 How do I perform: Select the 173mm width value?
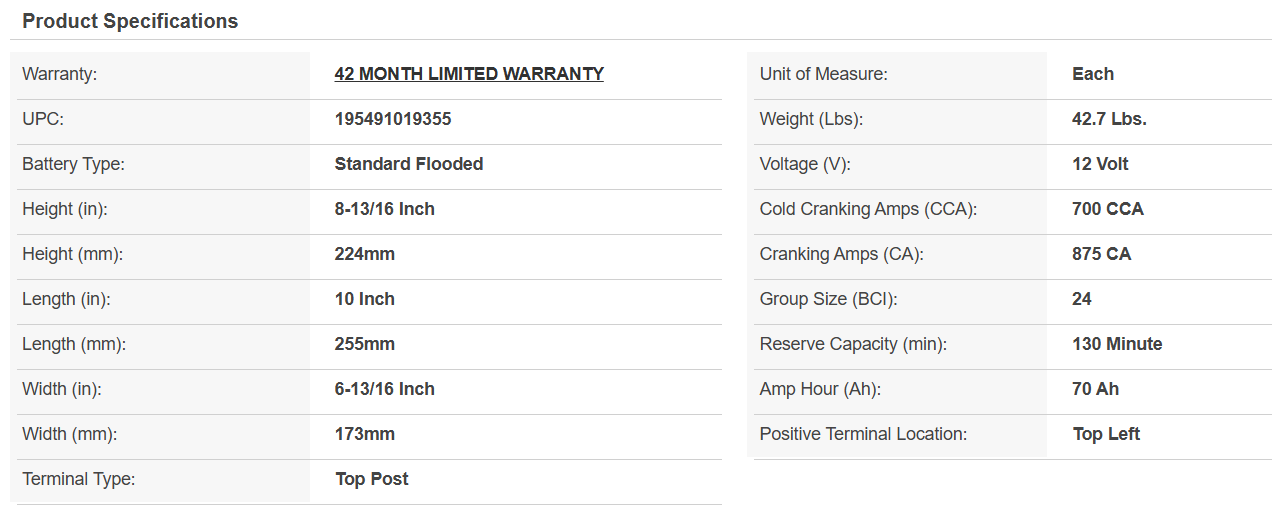(x=365, y=434)
